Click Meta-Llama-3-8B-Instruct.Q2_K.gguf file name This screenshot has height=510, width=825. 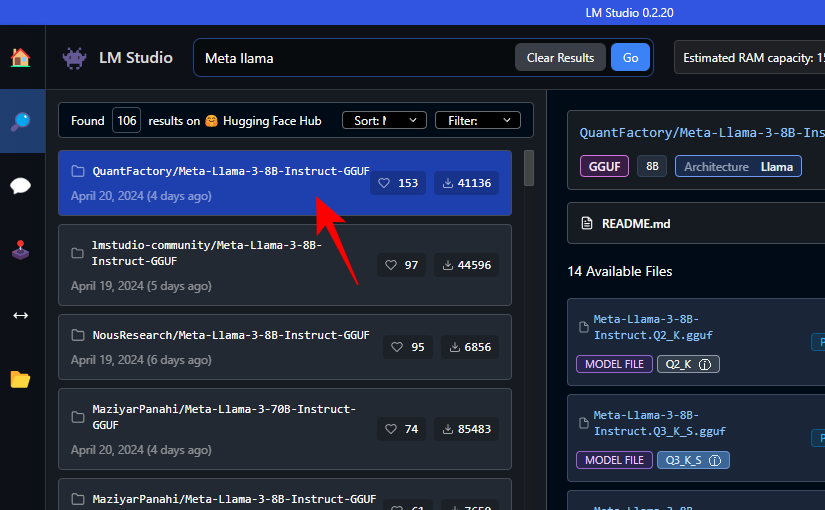(653, 327)
